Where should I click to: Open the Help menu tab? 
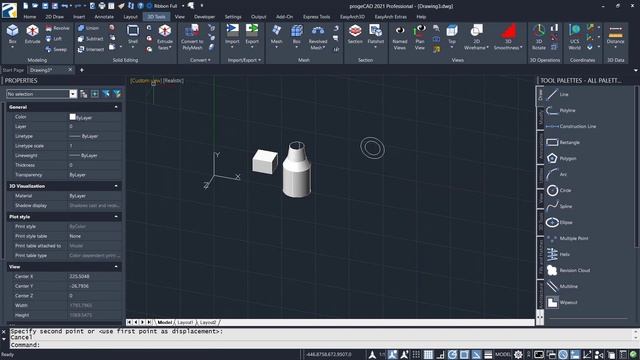coord(421,17)
